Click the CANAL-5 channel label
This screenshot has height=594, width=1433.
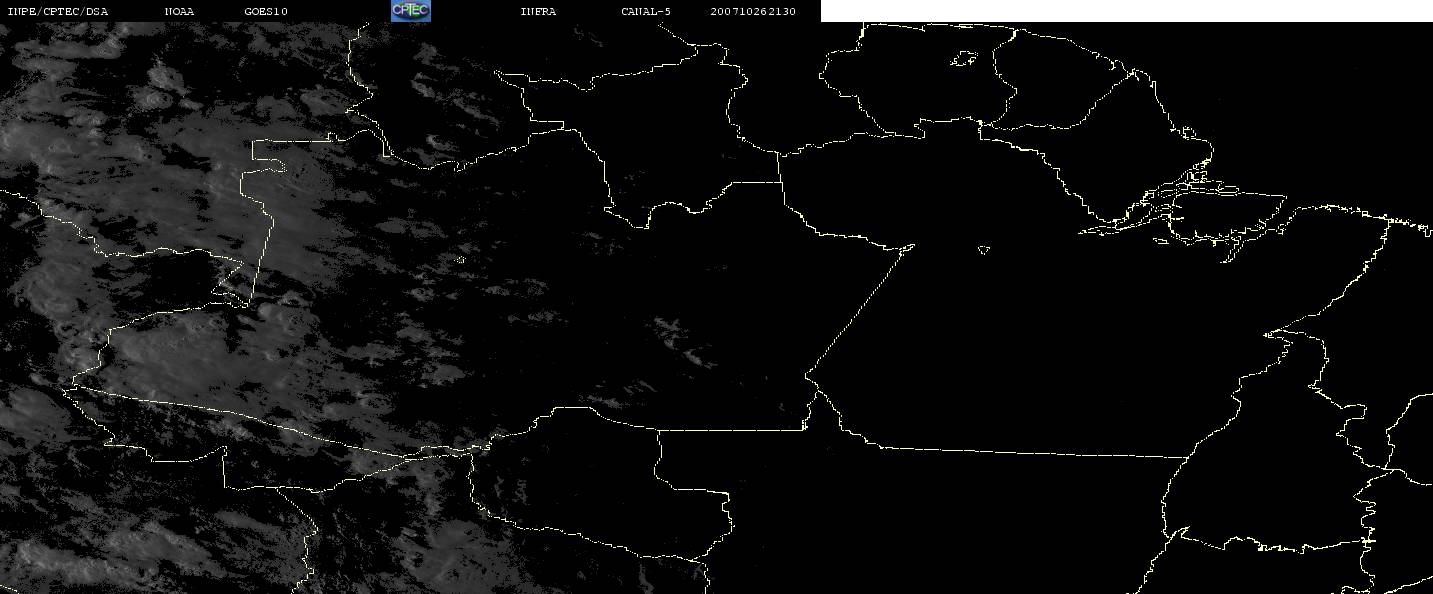point(646,11)
